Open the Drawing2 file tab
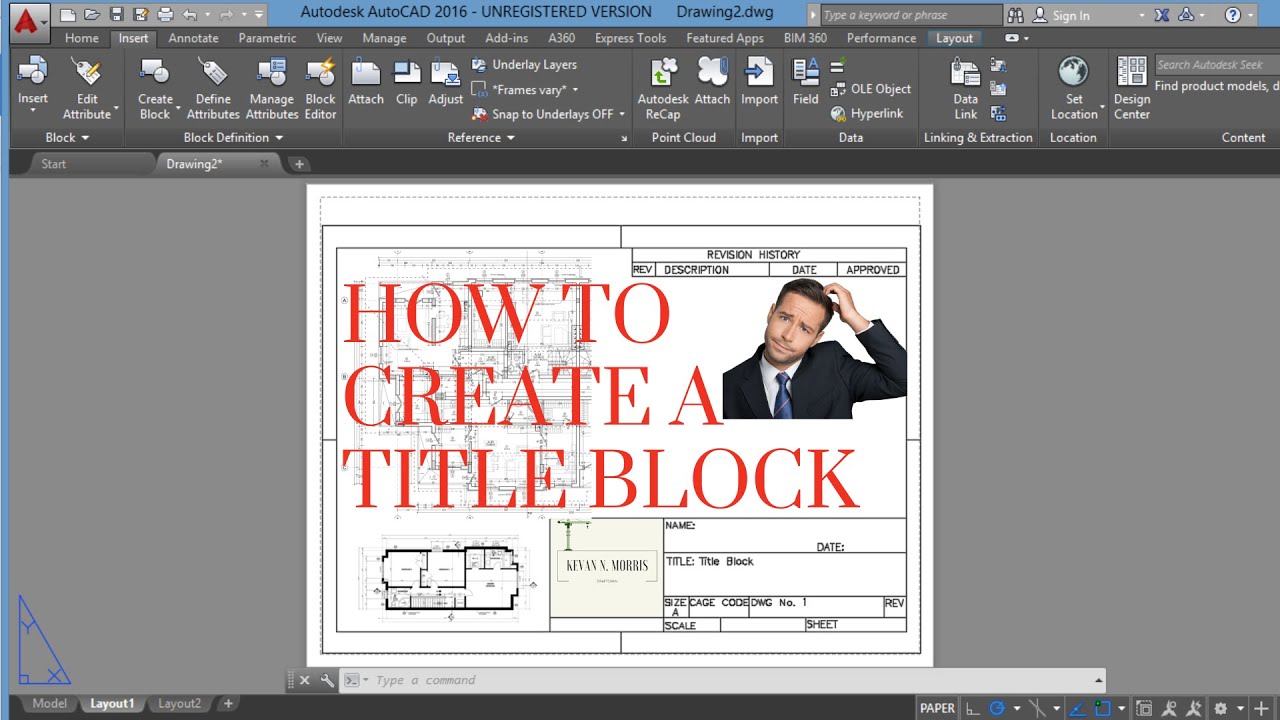This screenshot has width=1280, height=720. click(216, 164)
